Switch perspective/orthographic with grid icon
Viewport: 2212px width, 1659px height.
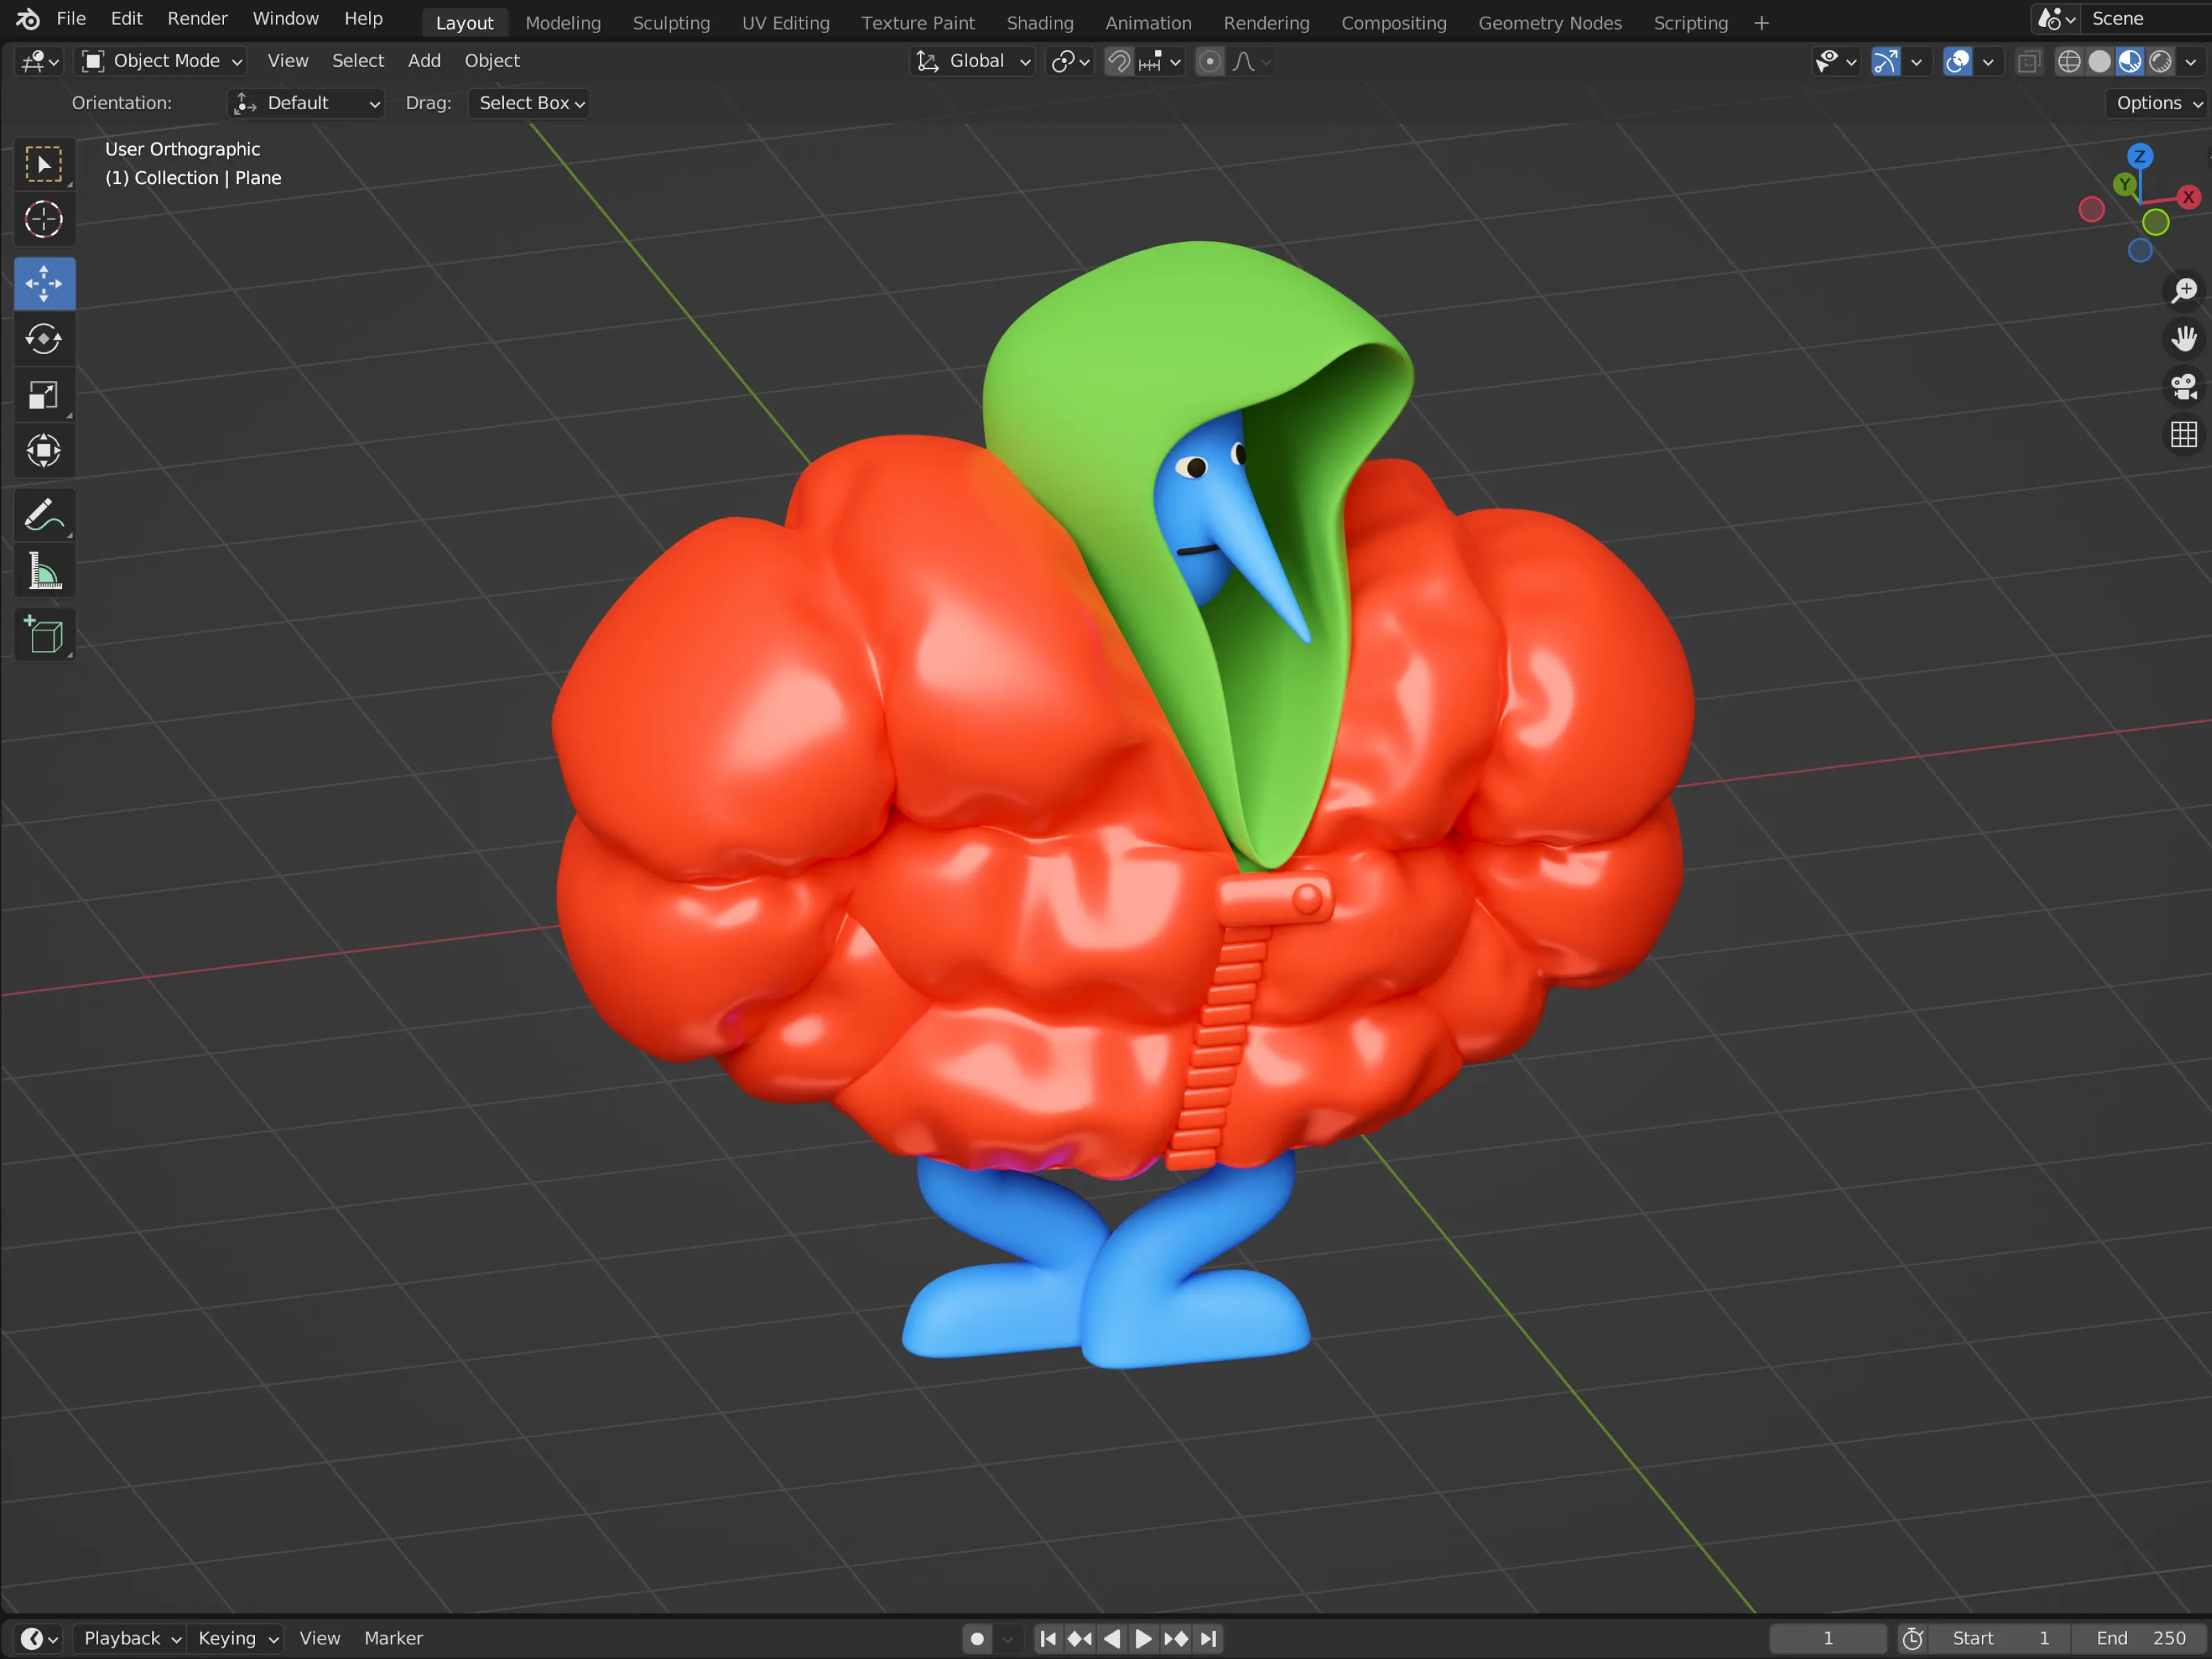point(2184,434)
